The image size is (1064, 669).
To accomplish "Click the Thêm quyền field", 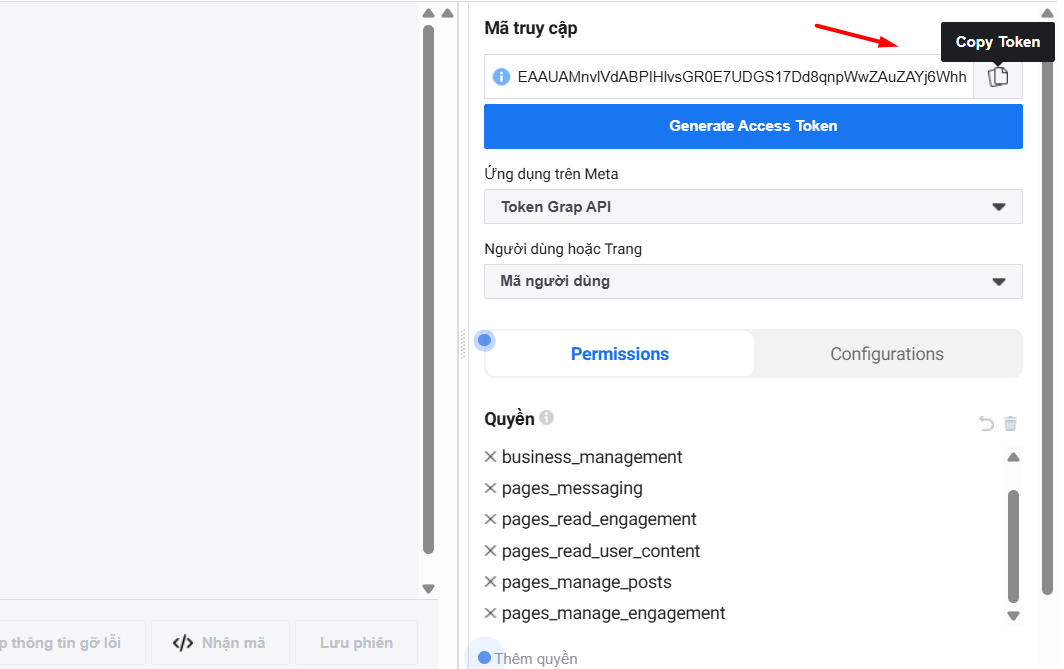I will (536, 658).
